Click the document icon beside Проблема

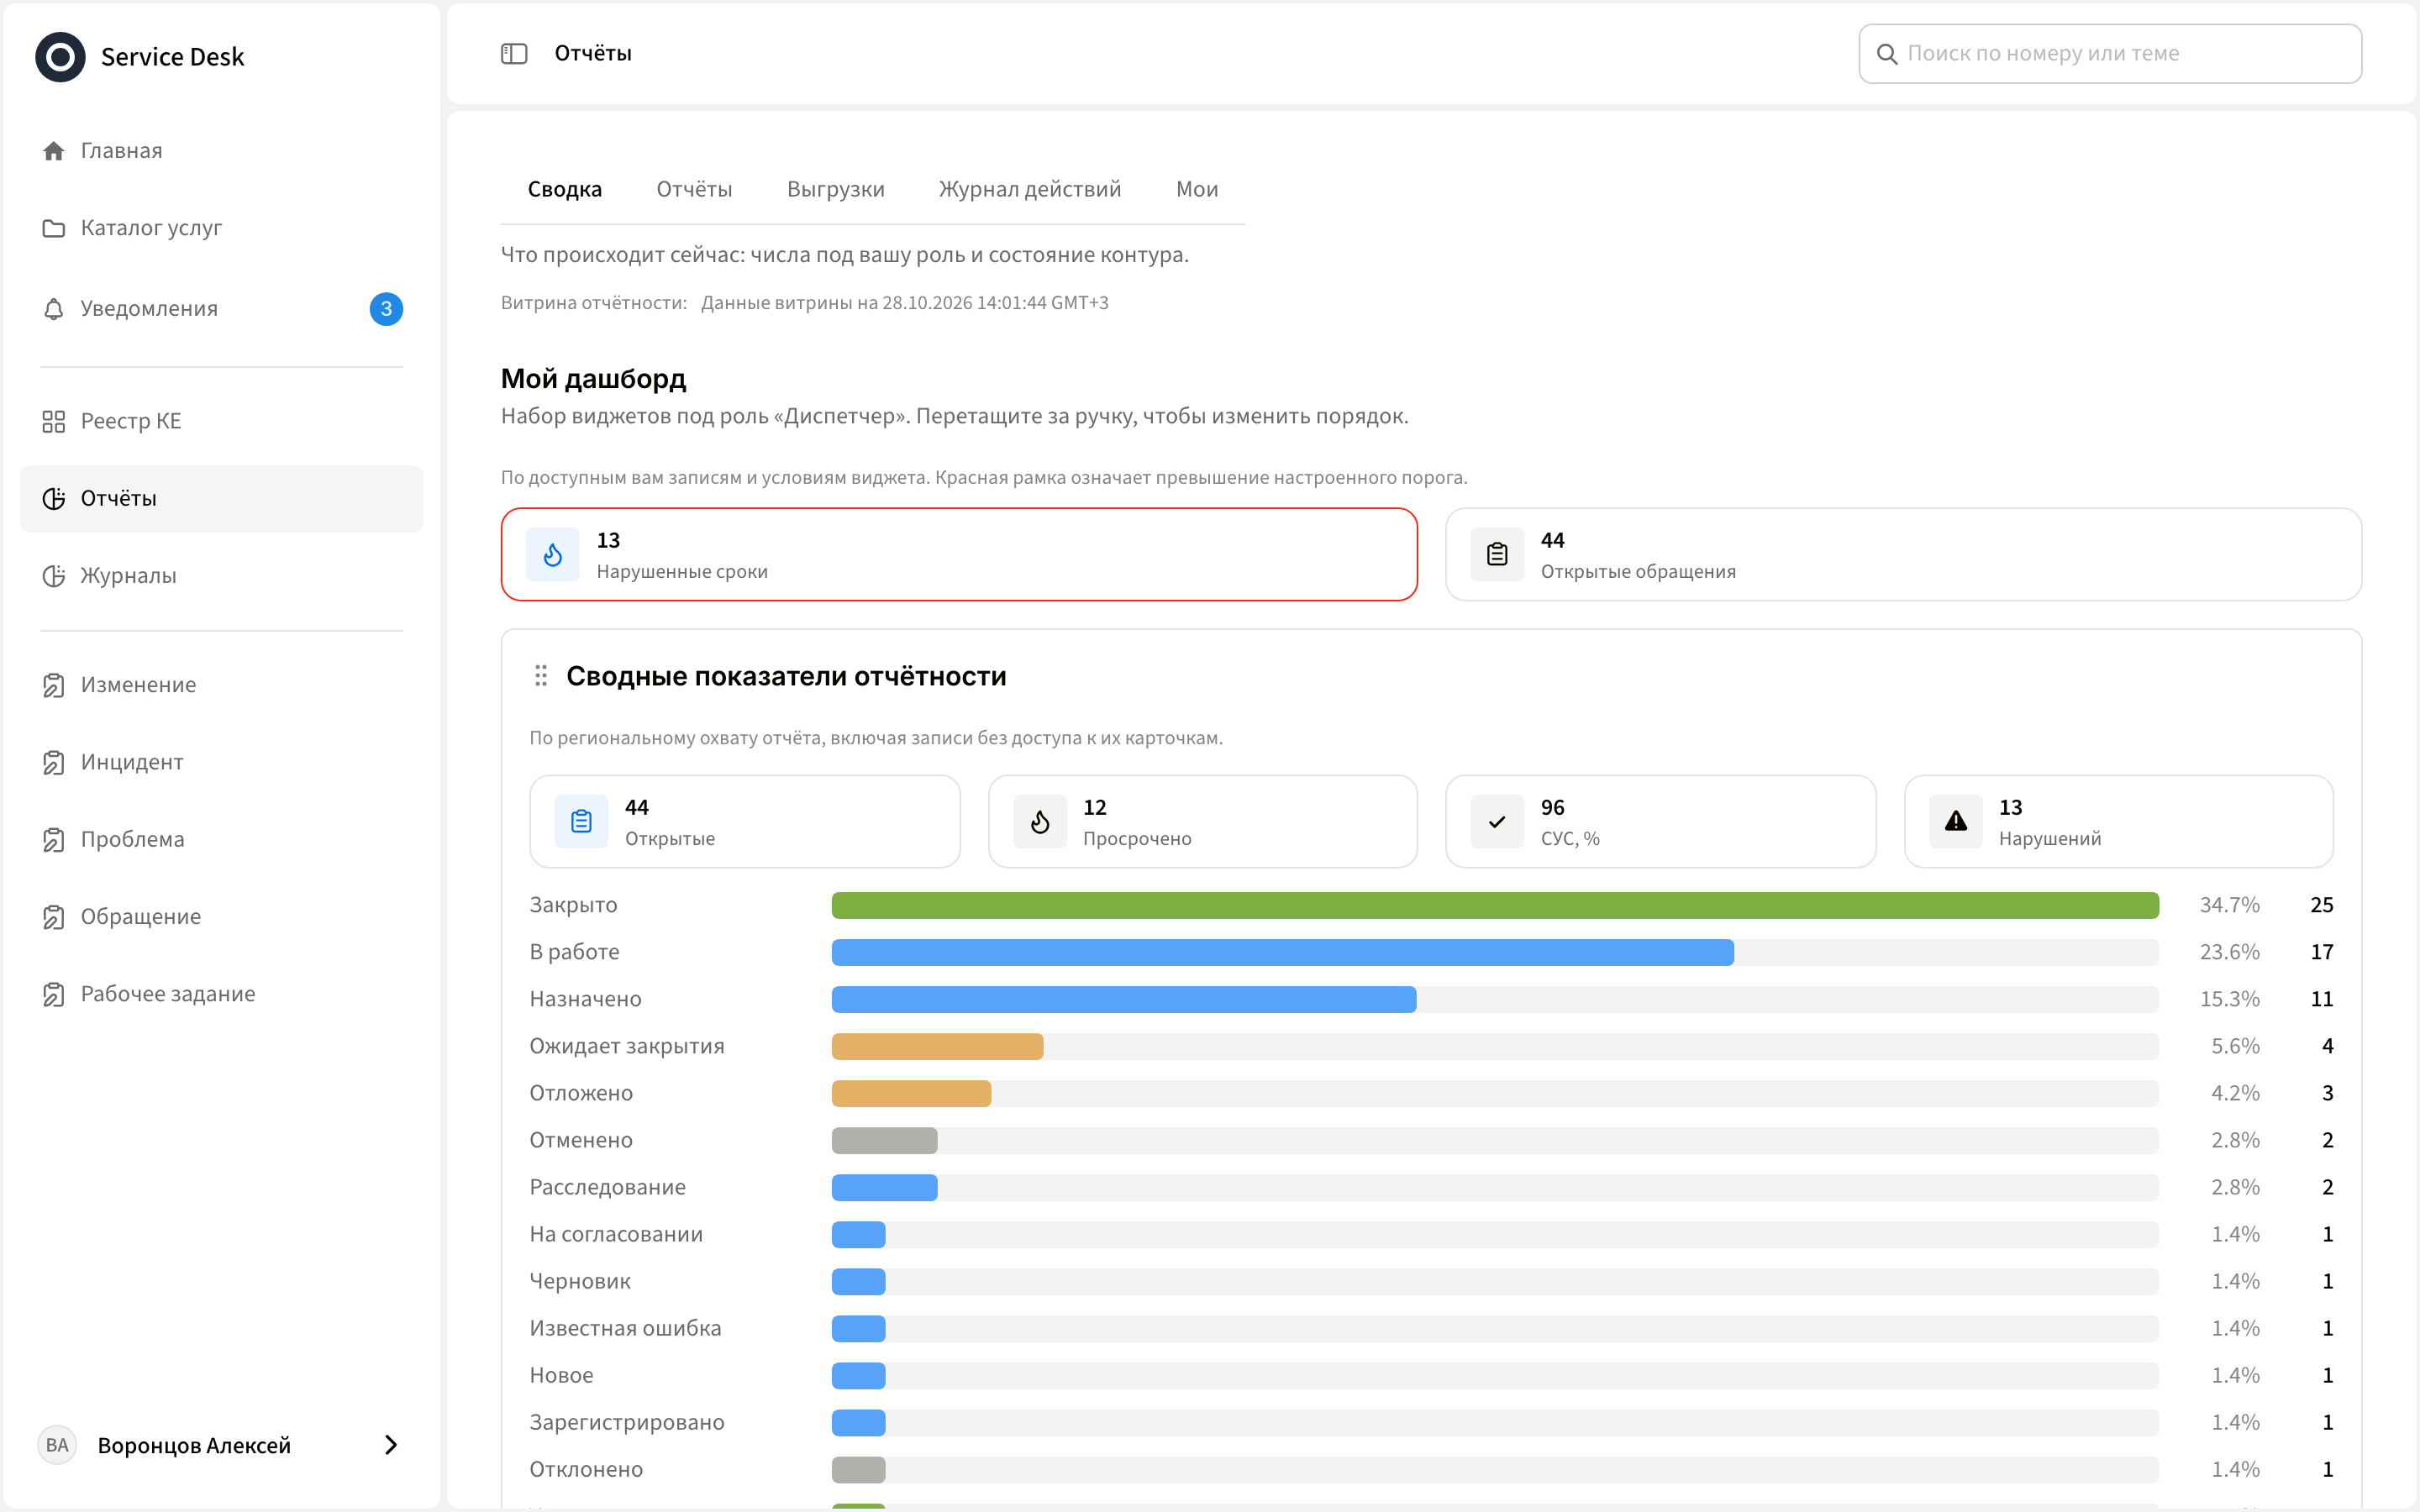(54, 840)
